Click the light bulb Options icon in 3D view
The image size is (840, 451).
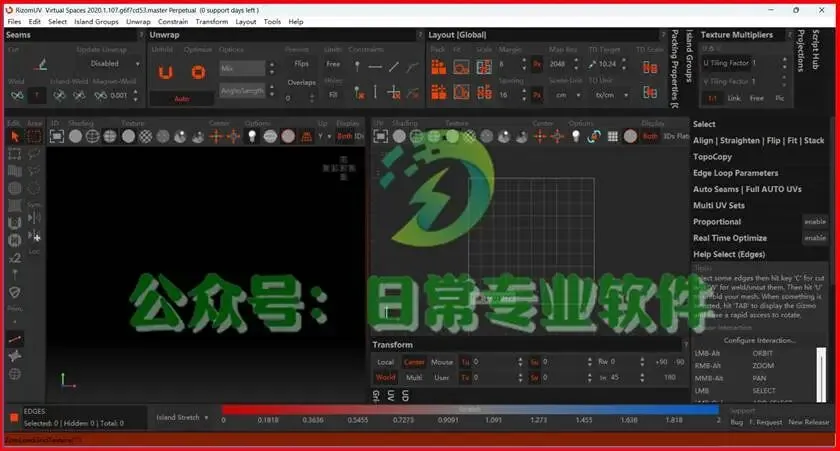(x=252, y=137)
